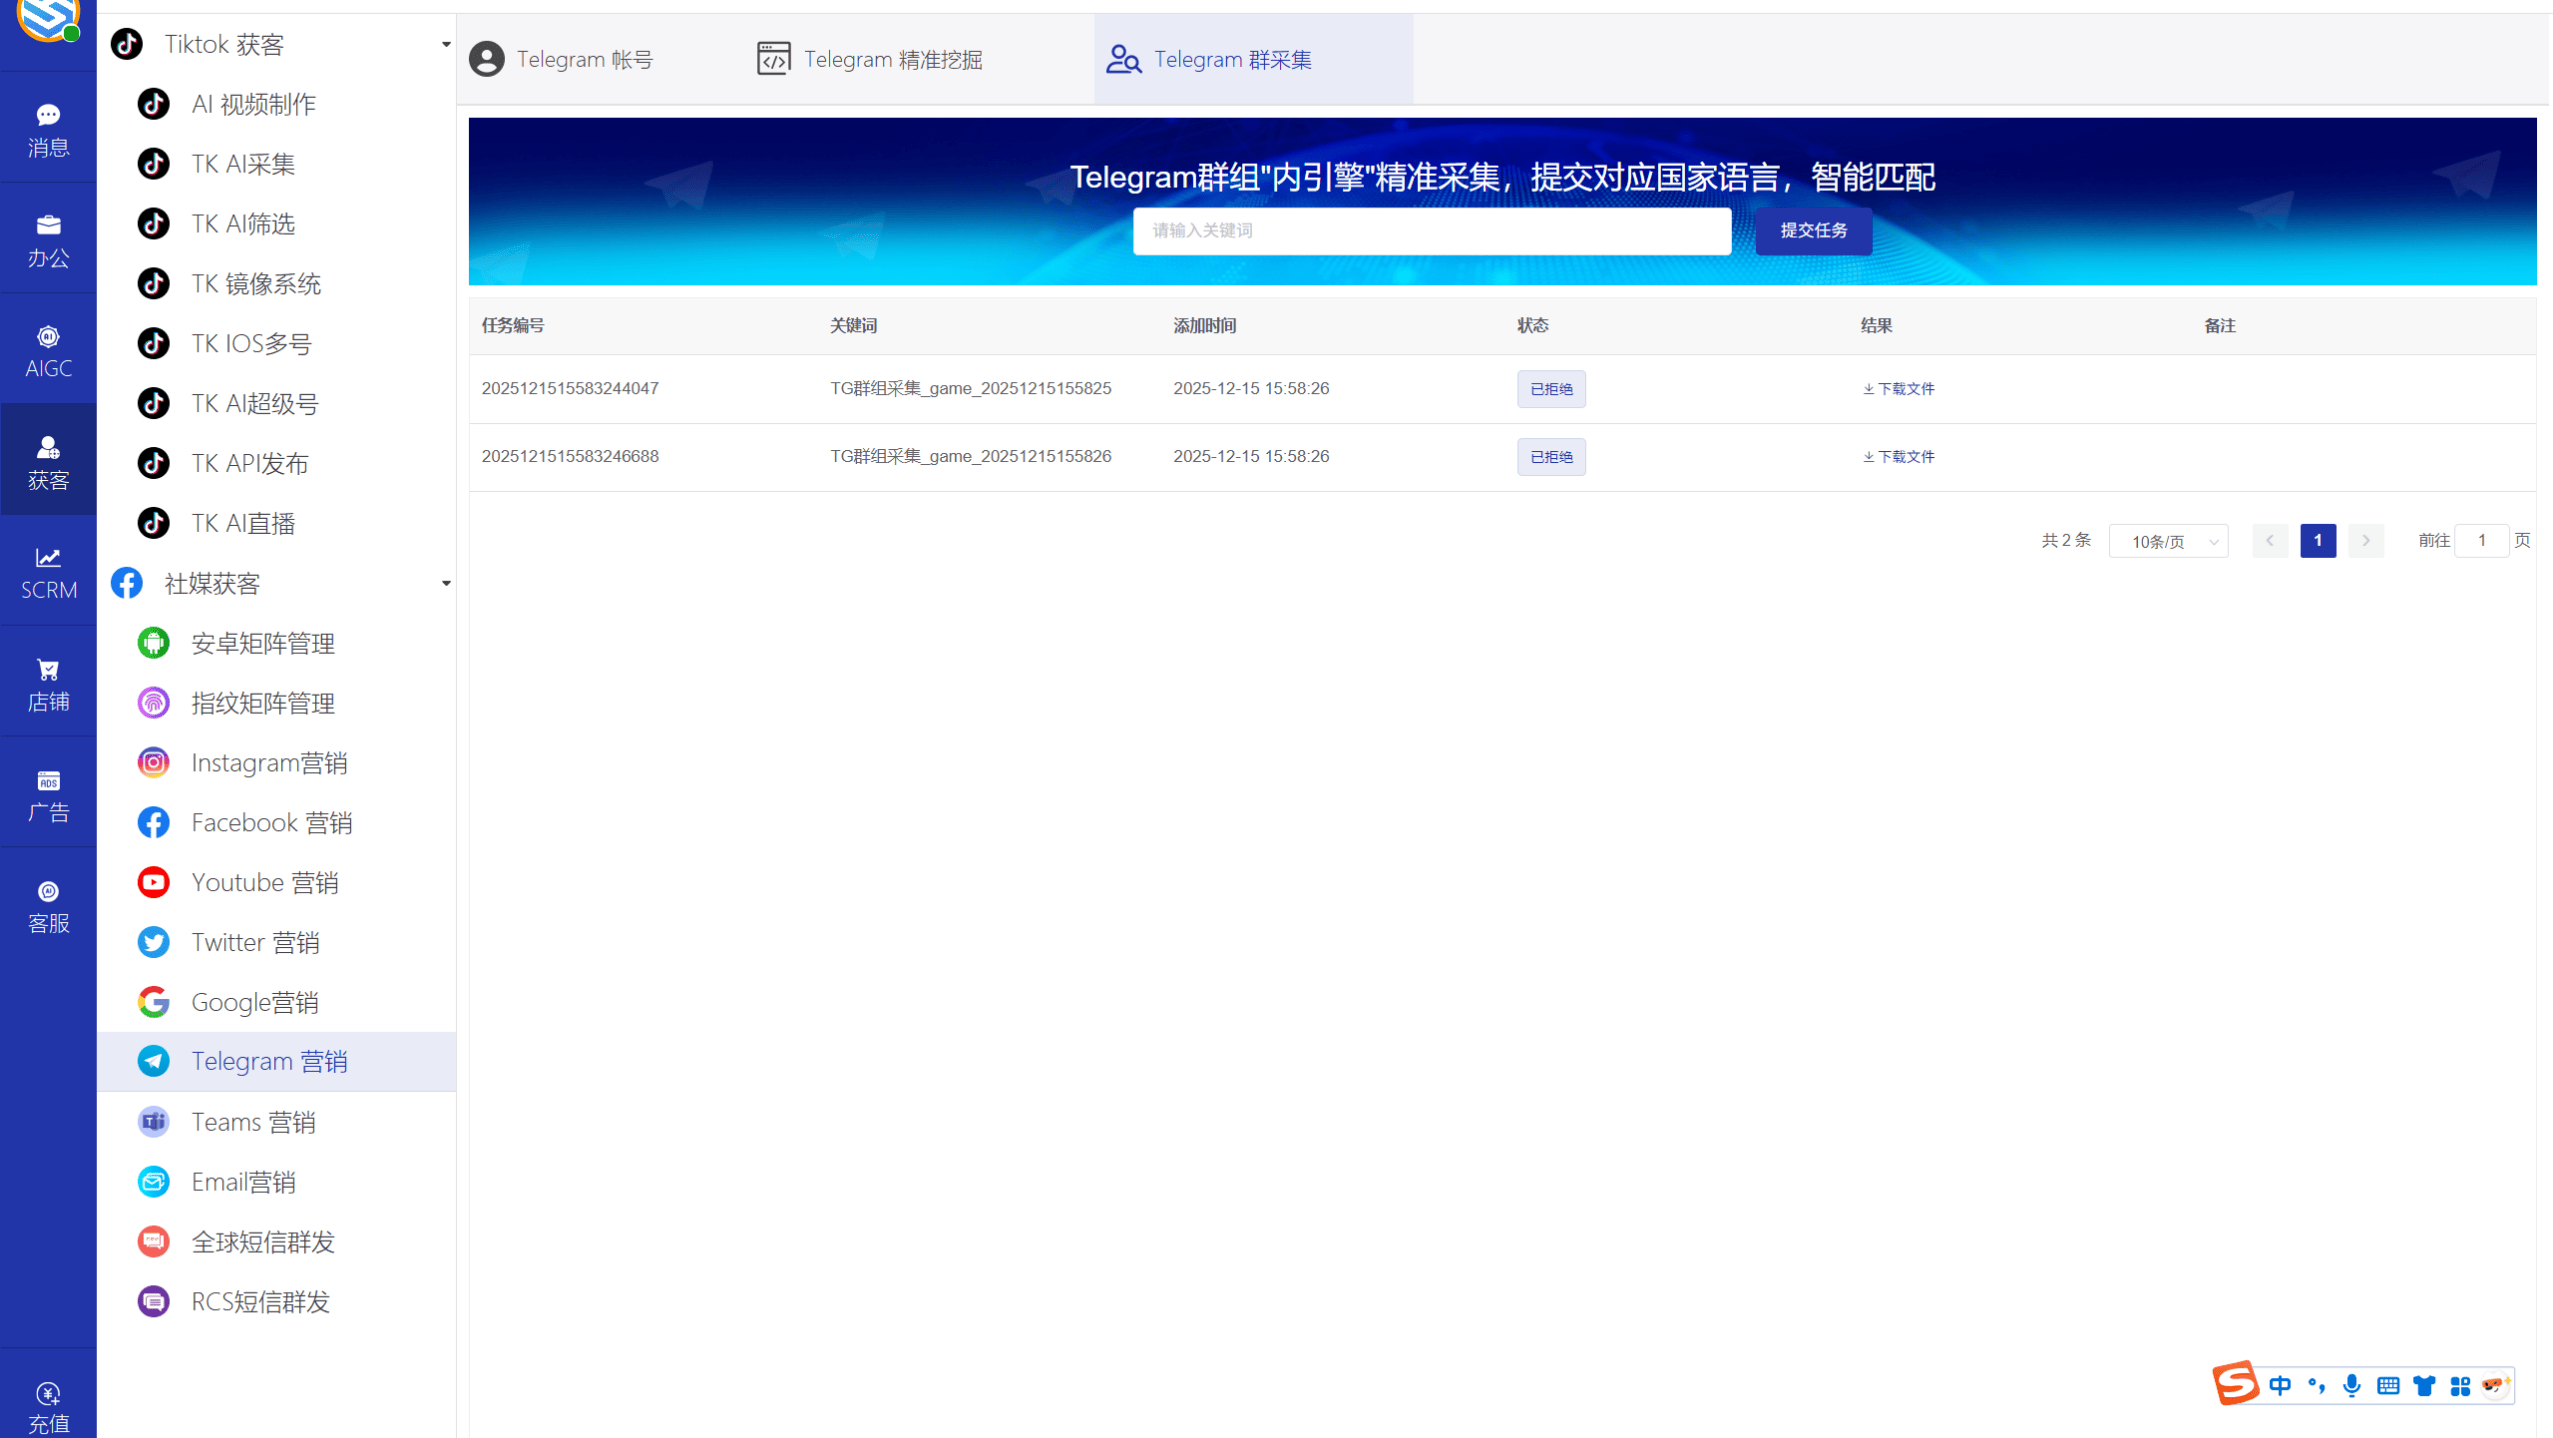Click the 已拒绝 status badge on first row
This screenshot has width=2553, height=1438.
(x=1550, y=389)
